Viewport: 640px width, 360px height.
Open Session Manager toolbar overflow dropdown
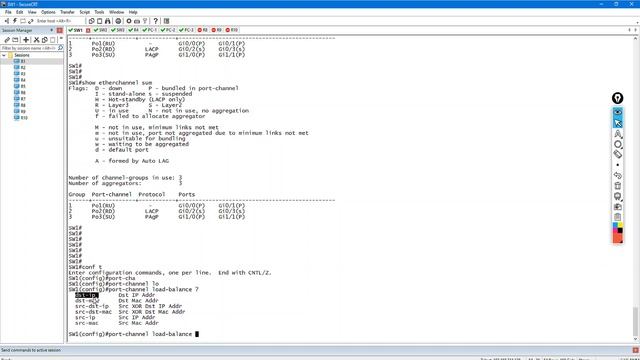point(61,39)
